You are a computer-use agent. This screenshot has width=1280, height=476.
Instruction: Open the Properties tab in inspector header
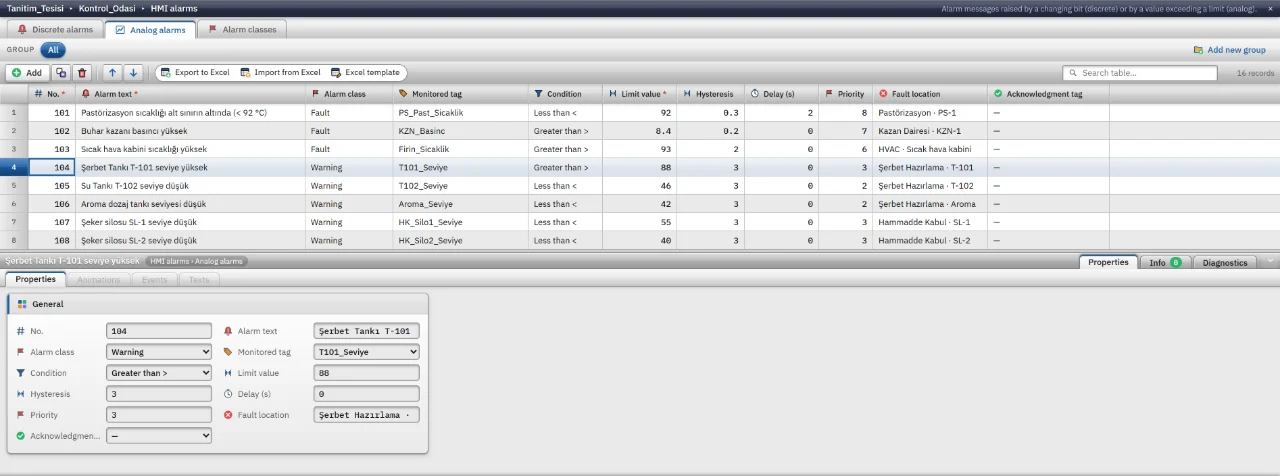click(x=1108, y=262)
